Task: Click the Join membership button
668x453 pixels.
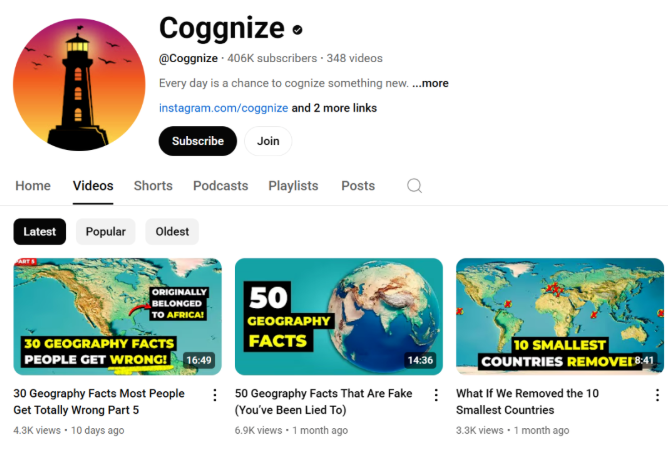Action: point(268,141)
